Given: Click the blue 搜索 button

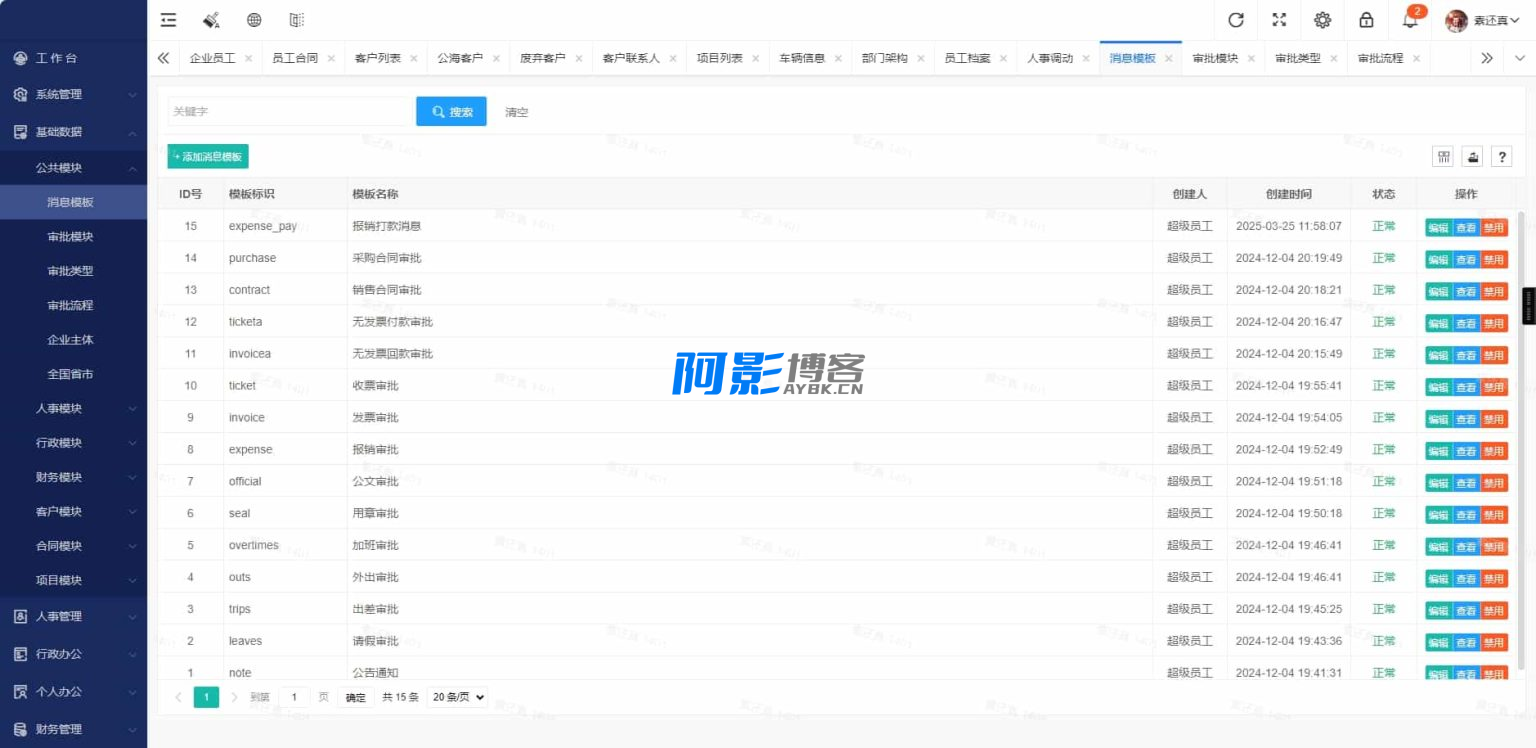Looking at the screenshot, I should (451, 112).
